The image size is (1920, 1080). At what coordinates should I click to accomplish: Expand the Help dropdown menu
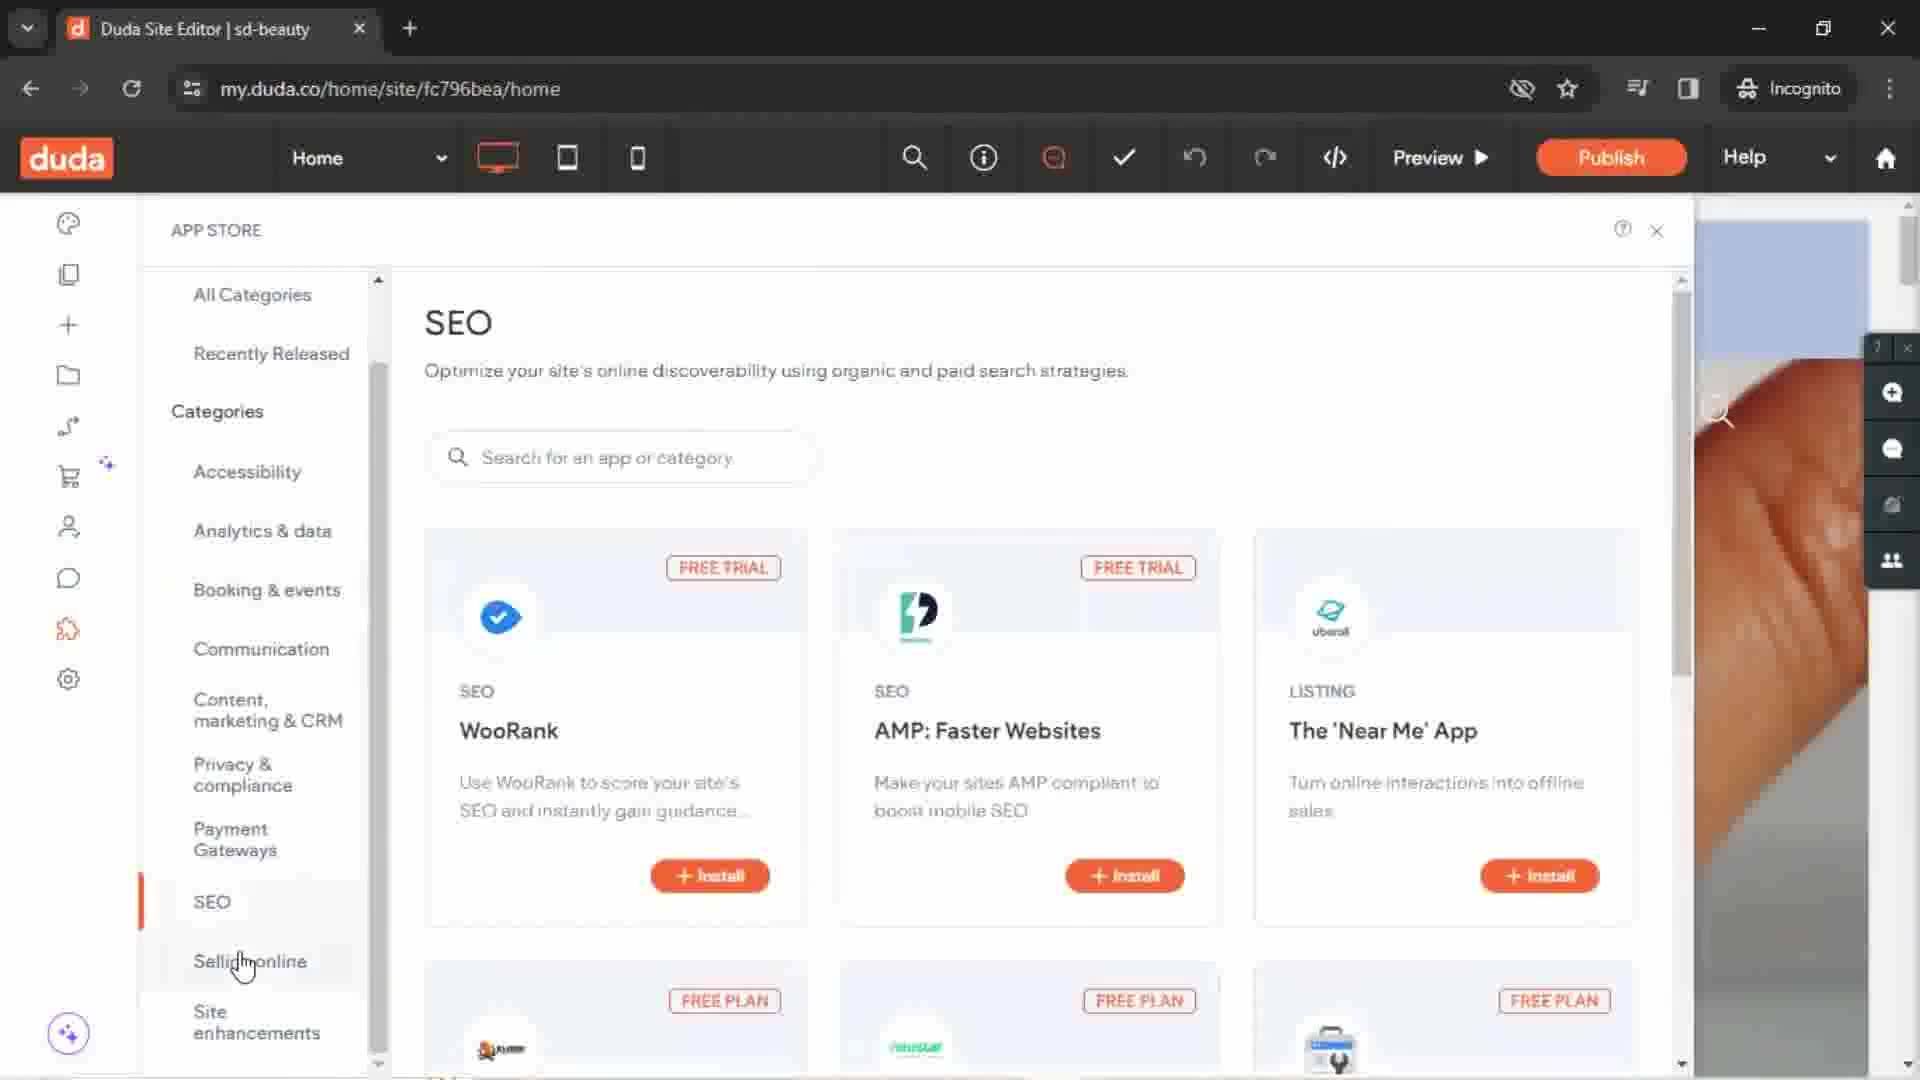(x=1780, y=158)
